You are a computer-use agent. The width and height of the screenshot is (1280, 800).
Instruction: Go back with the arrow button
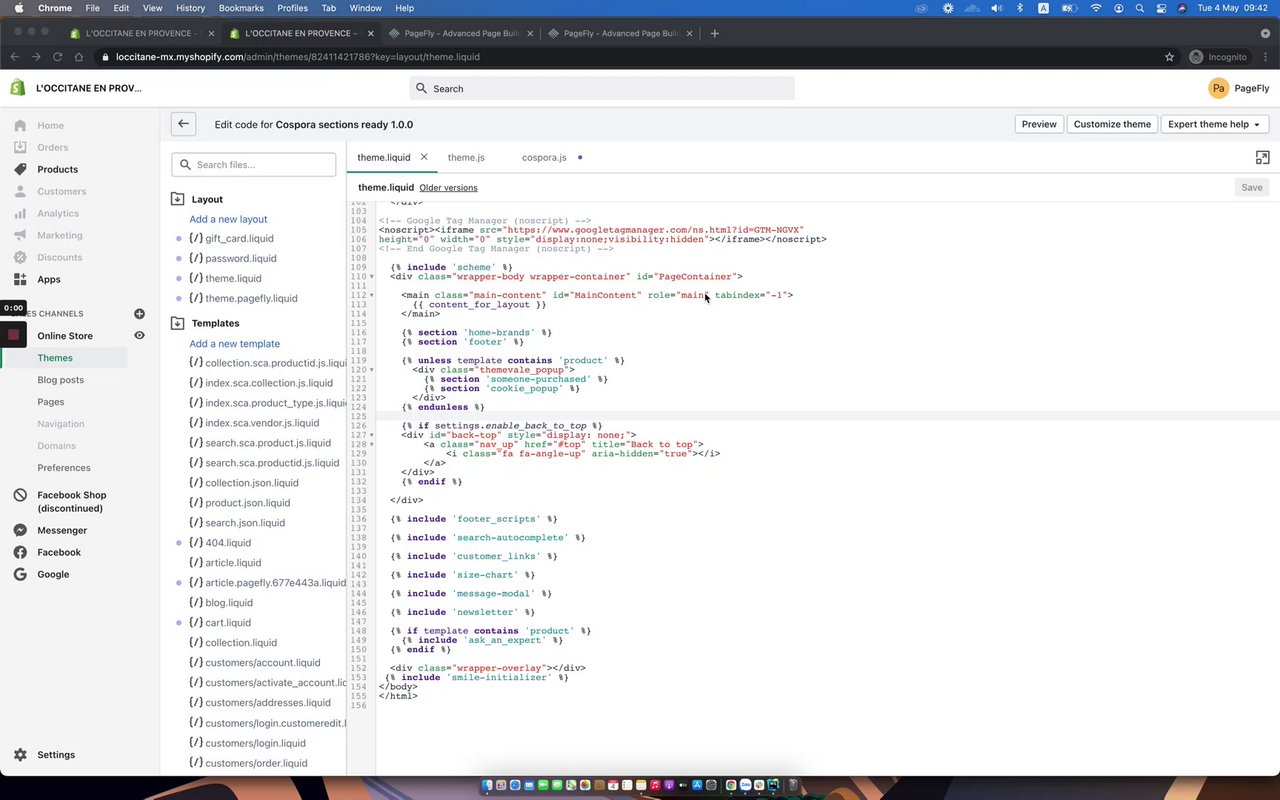tap(183, 124)
